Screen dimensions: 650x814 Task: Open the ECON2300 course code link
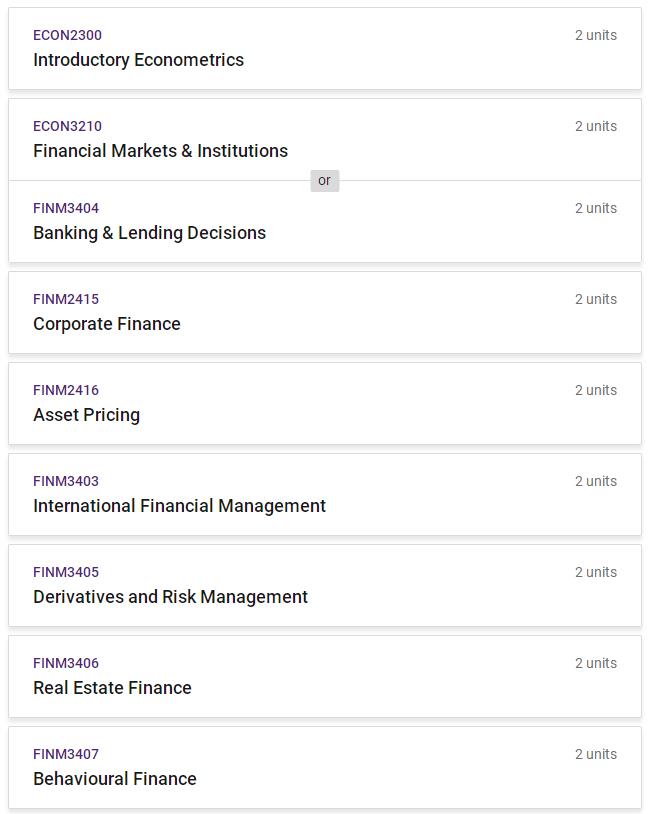tap(67, 35)
